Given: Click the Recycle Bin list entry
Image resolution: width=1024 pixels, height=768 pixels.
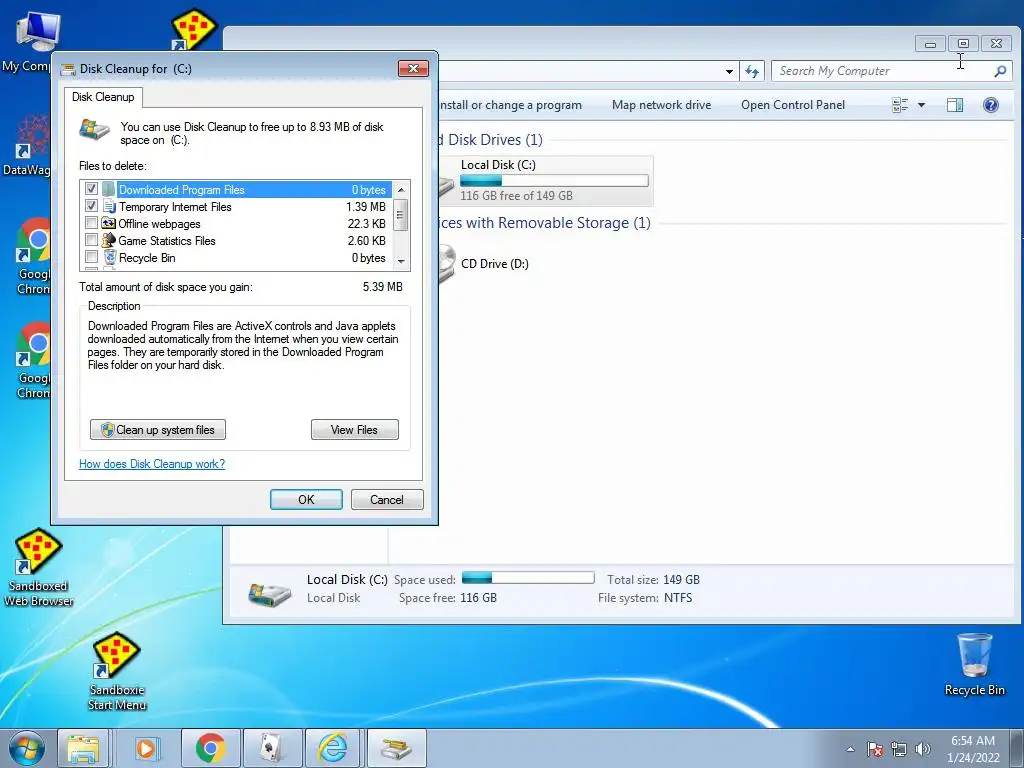Looking at the screenshot, I should (x=236, y=257).
